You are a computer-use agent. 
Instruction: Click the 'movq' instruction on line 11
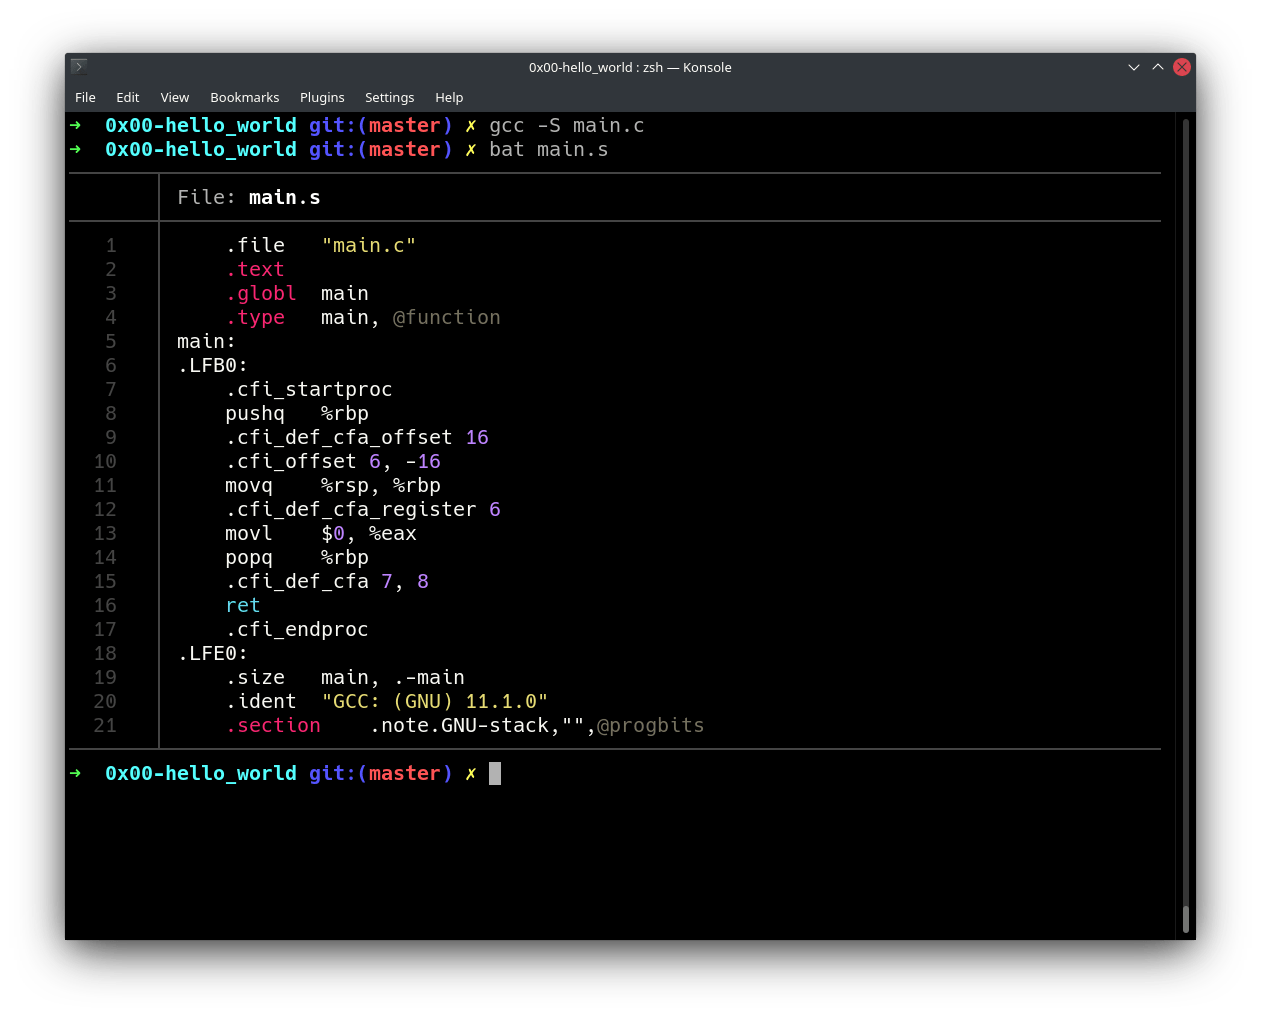pyautogui.click(x=249, y=485)
